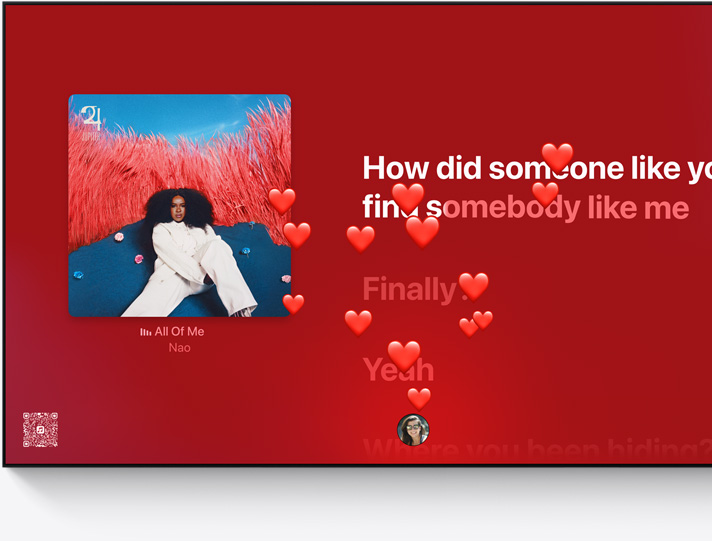Tap the heart directly above the profile avatar
Image resolution: width=712 pixels, height=541 pixels.
tap(419, 399)
